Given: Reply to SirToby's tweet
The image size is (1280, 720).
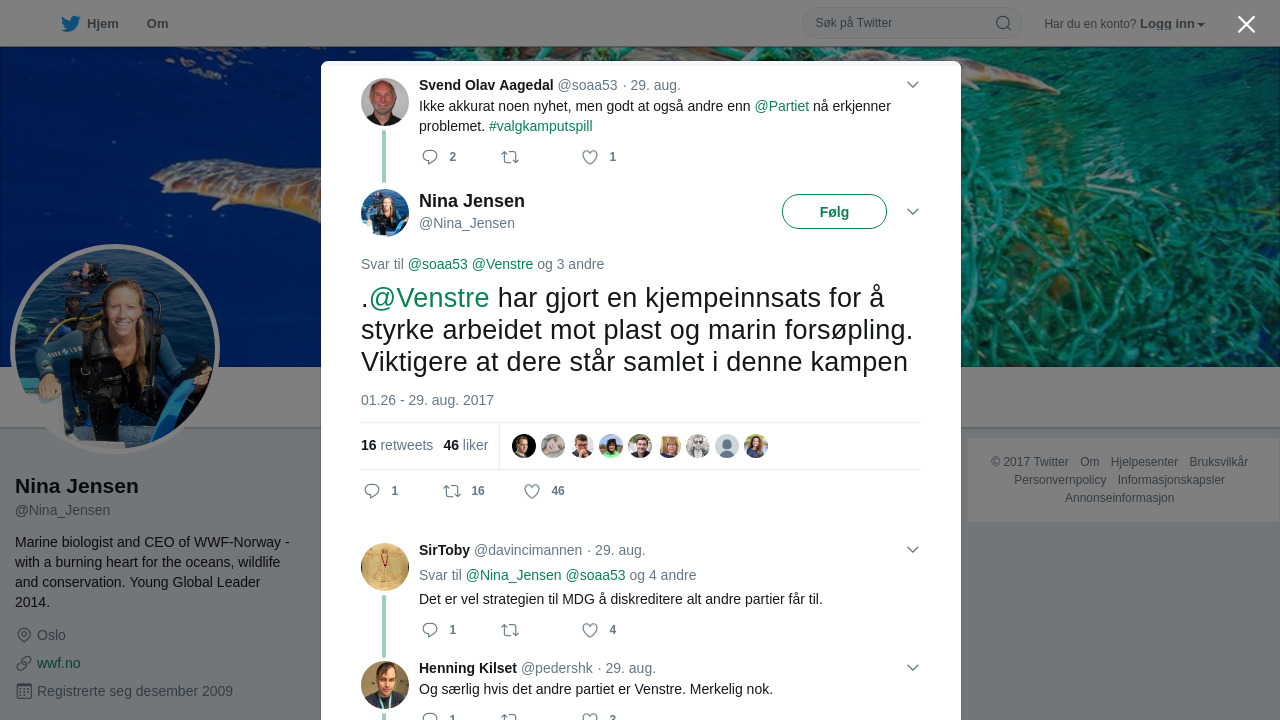Looking at the screenshot, I should (431, 630).
